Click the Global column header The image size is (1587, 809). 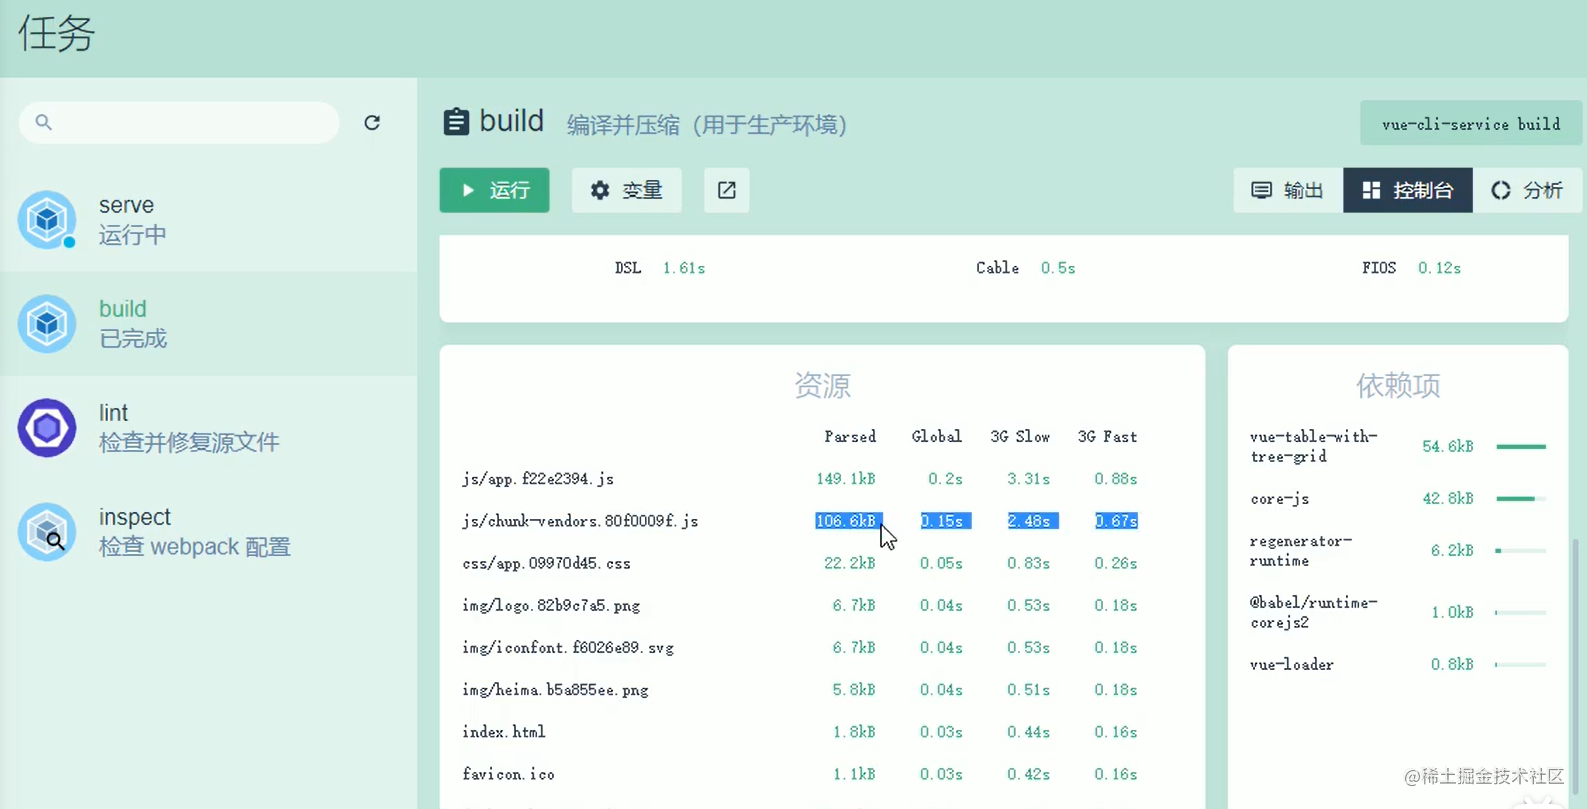click(937, 437)
